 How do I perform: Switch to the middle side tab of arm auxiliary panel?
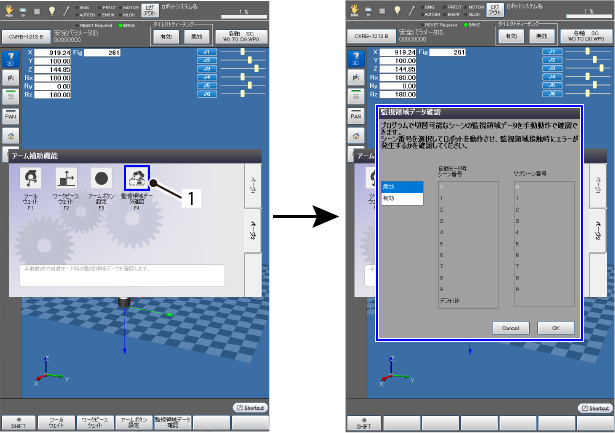click(253, 230)
